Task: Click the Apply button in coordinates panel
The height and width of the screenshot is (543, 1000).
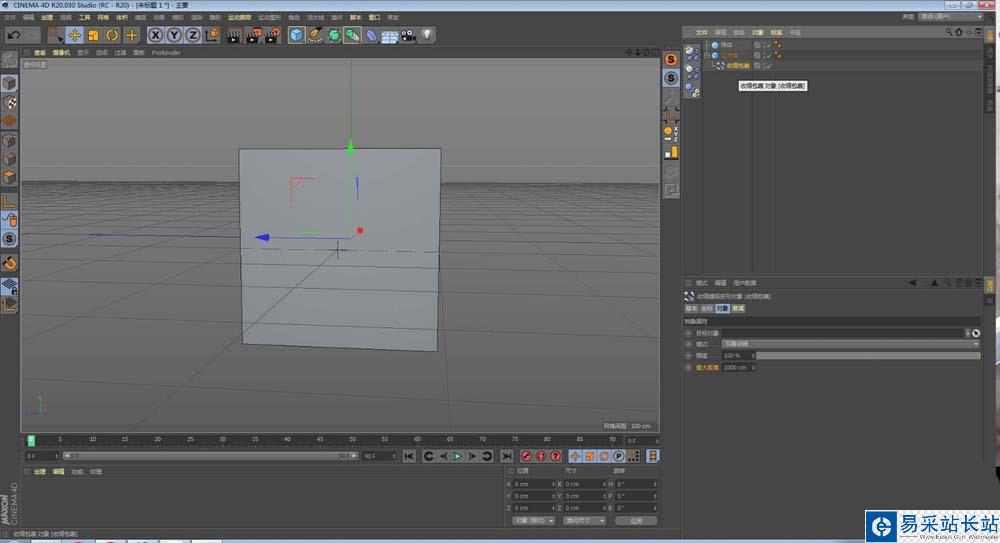Action: [635, 521]
